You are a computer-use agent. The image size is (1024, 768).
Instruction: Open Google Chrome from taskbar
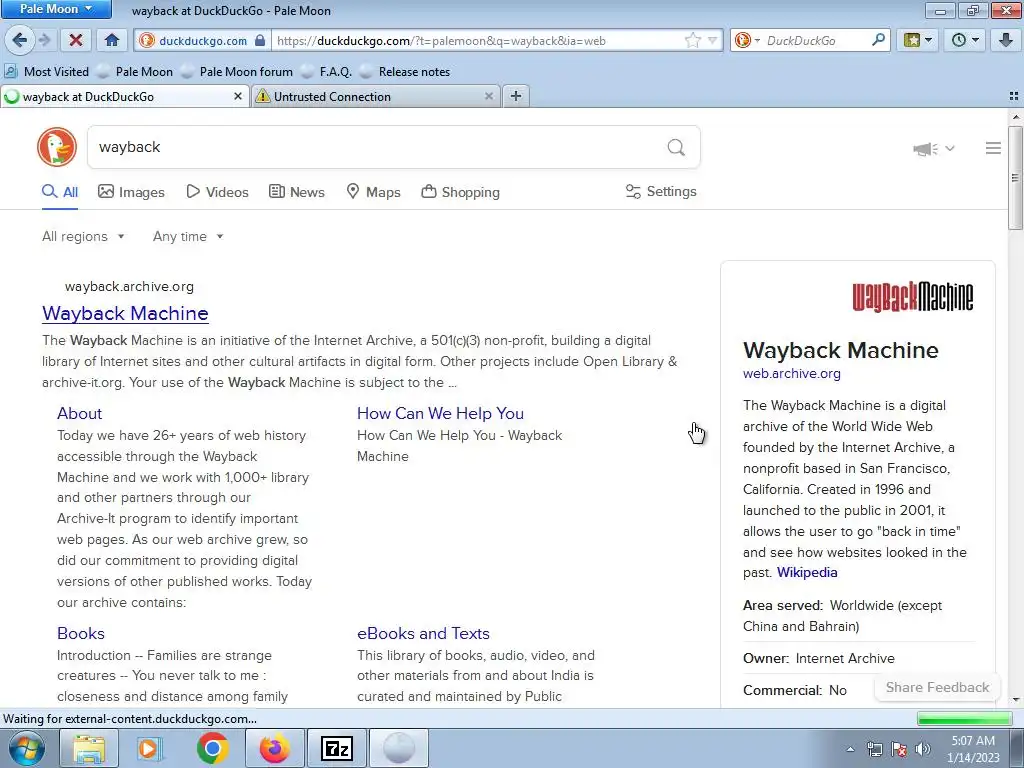click(x=212, y=748)
